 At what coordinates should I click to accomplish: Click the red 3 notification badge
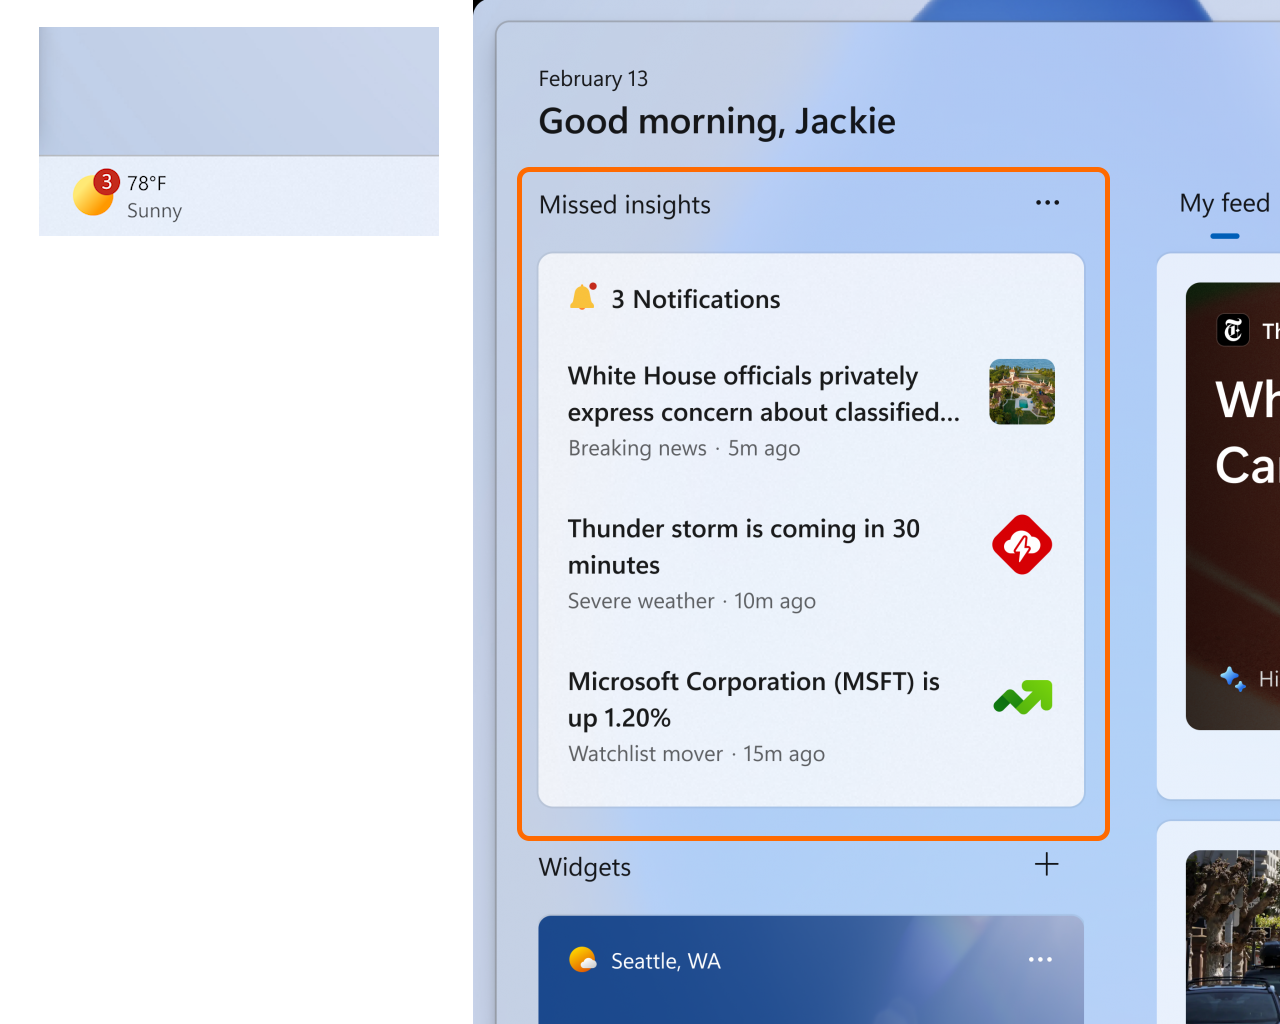(106, 182)
